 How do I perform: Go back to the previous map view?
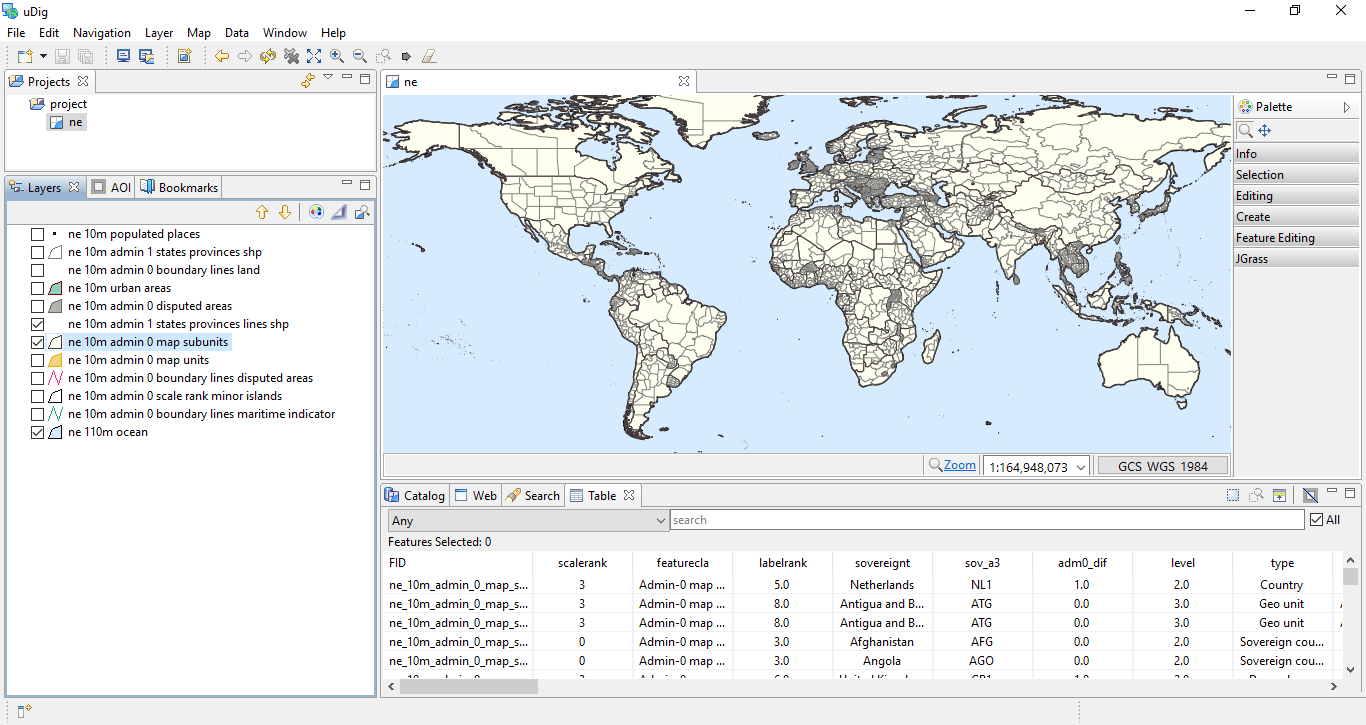(222, 56)
